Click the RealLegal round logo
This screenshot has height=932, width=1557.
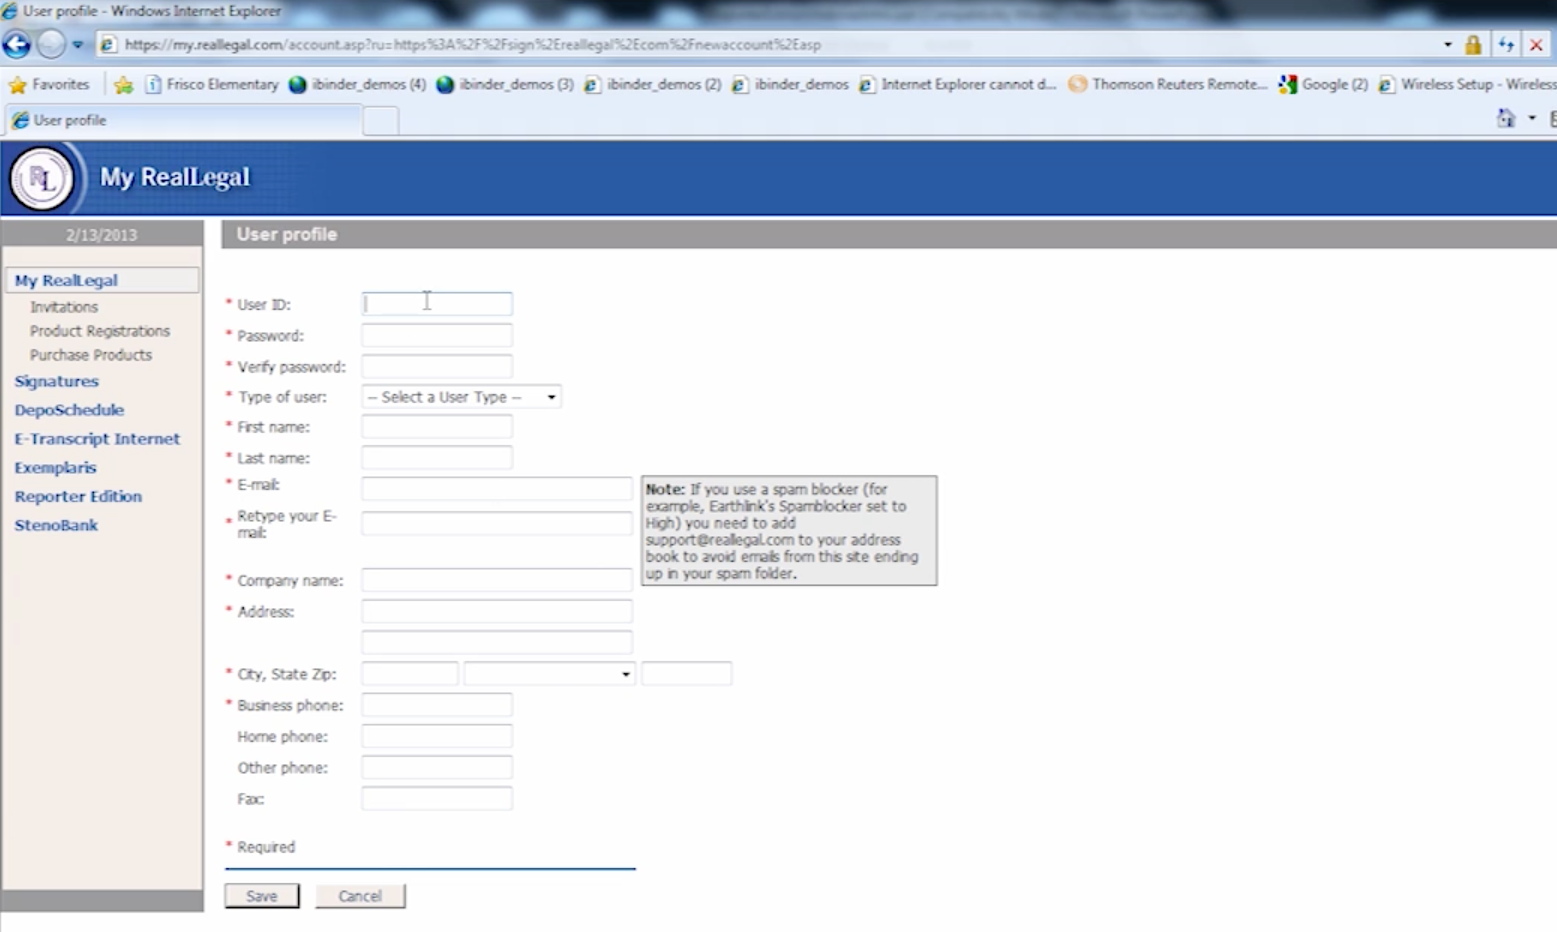point(41,179)
